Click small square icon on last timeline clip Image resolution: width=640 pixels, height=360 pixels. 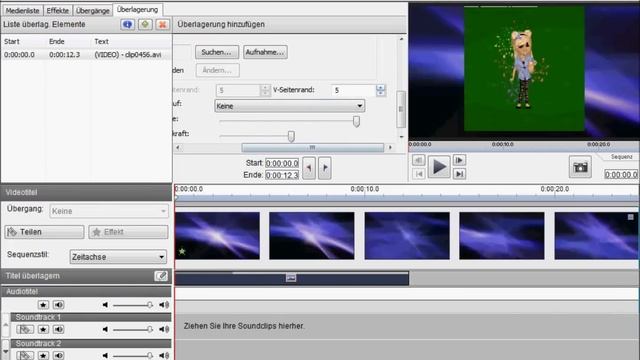pos(631,217)
